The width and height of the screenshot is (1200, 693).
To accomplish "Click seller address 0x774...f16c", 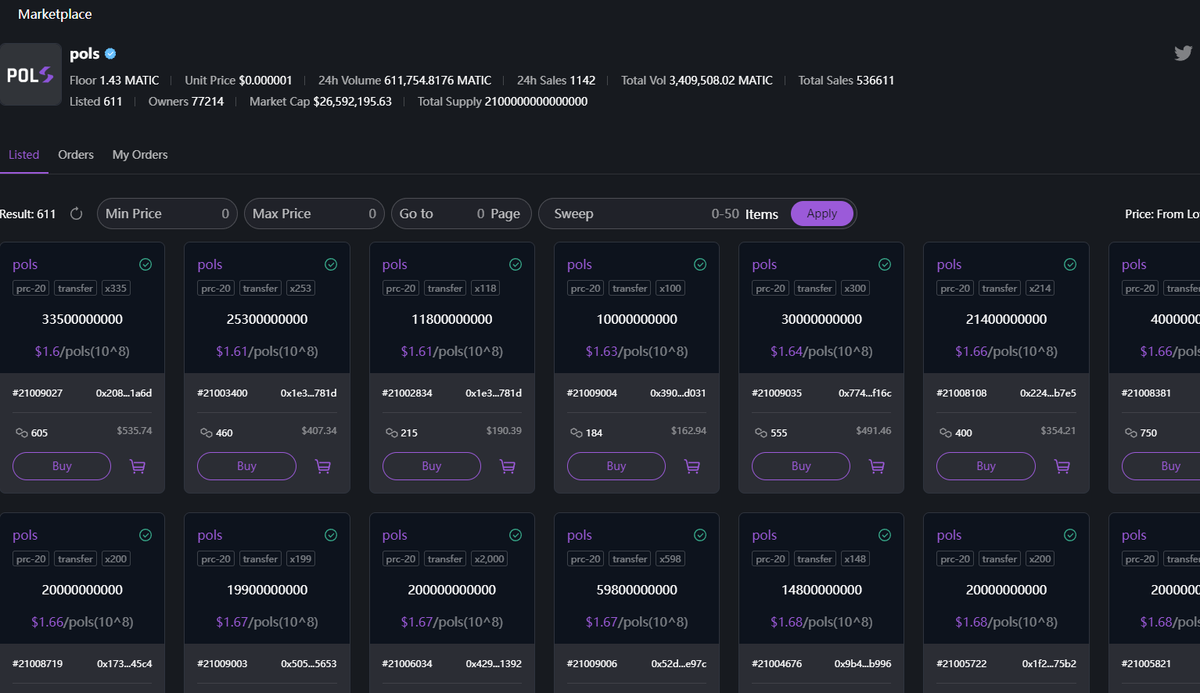I will click(863, 393).
